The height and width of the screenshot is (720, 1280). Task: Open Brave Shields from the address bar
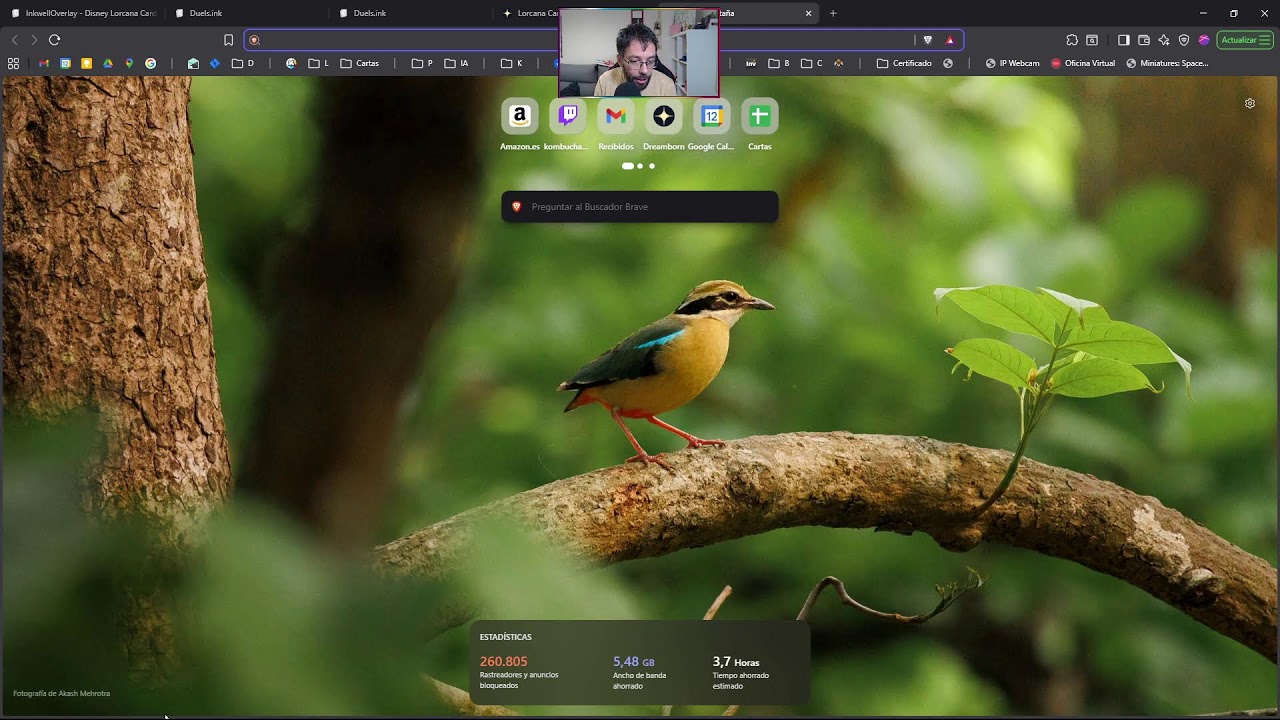(928, 40)
